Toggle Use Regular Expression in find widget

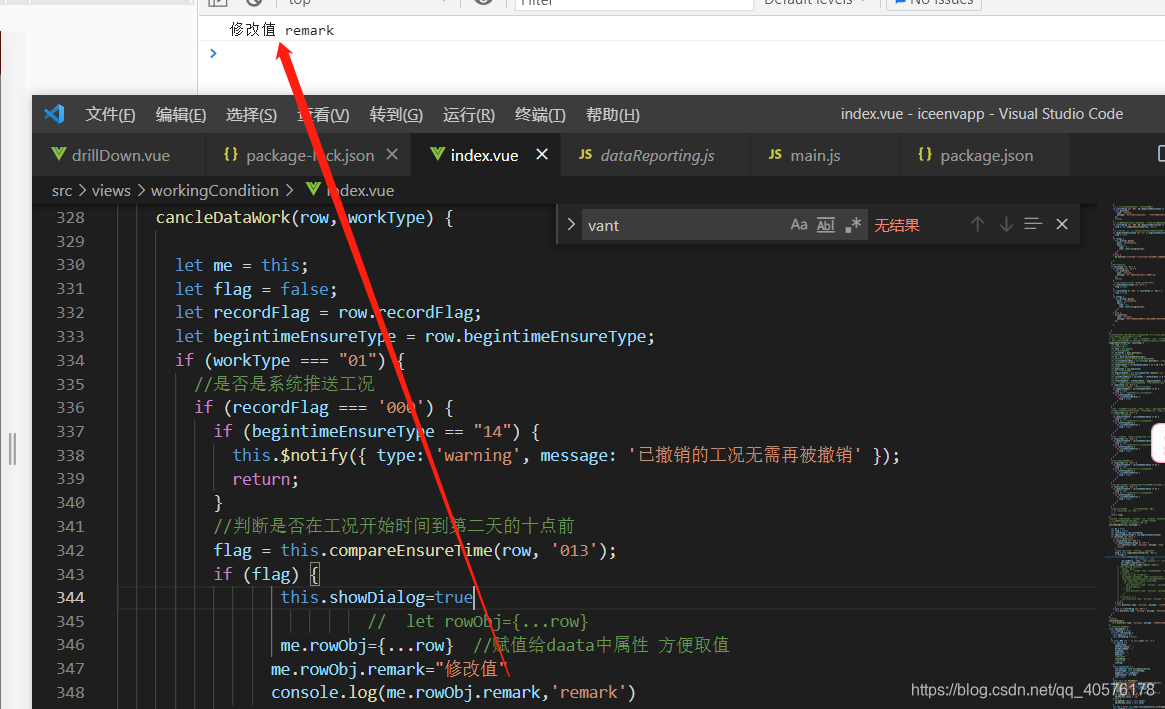pyautogui.click(x=853, y=224)
